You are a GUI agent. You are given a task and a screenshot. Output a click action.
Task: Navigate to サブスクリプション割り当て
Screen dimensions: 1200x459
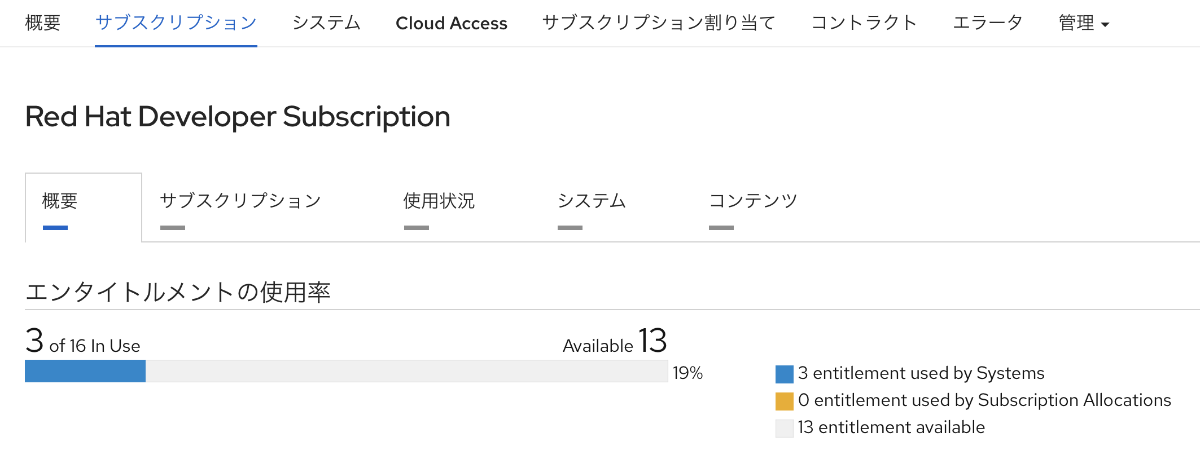[658, 23]
